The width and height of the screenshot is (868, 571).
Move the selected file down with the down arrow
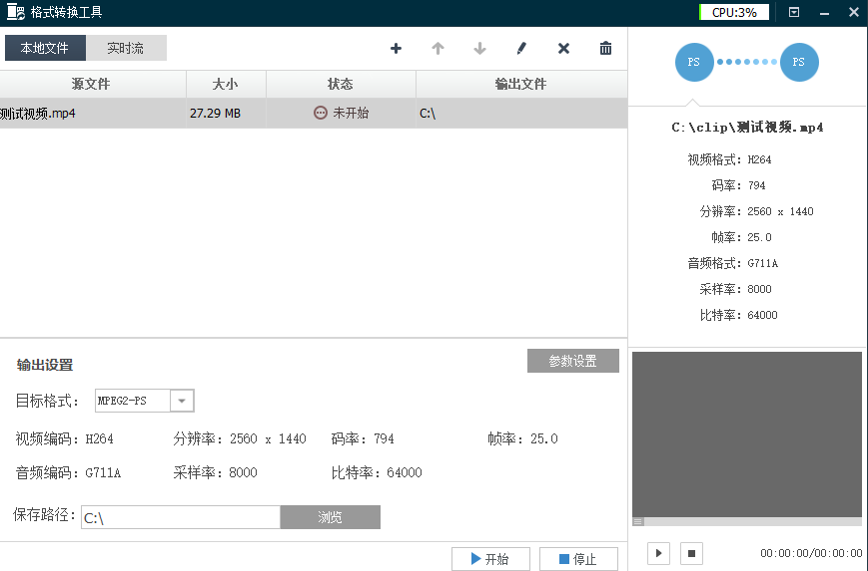(x=479, y=48)
